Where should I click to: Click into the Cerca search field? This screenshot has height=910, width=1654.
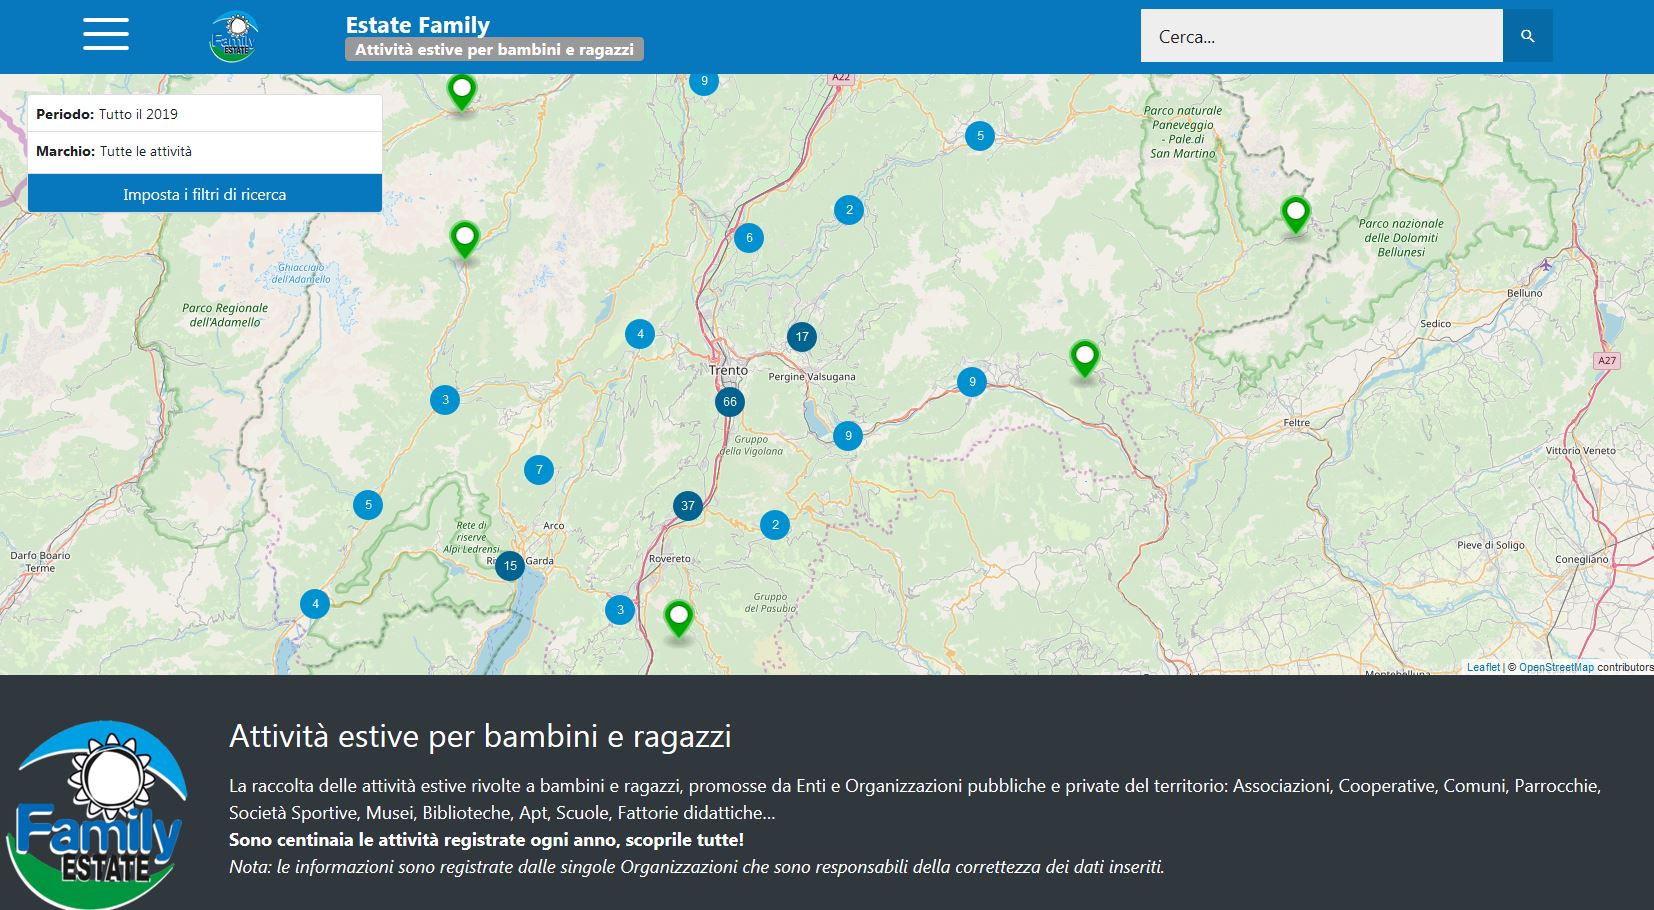tap(1320, 36)
